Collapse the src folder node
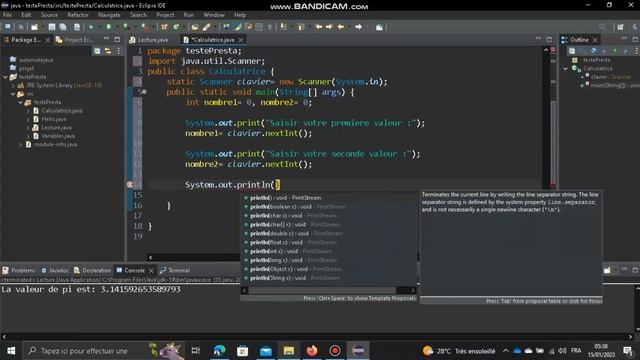 (x=13, y=94)
